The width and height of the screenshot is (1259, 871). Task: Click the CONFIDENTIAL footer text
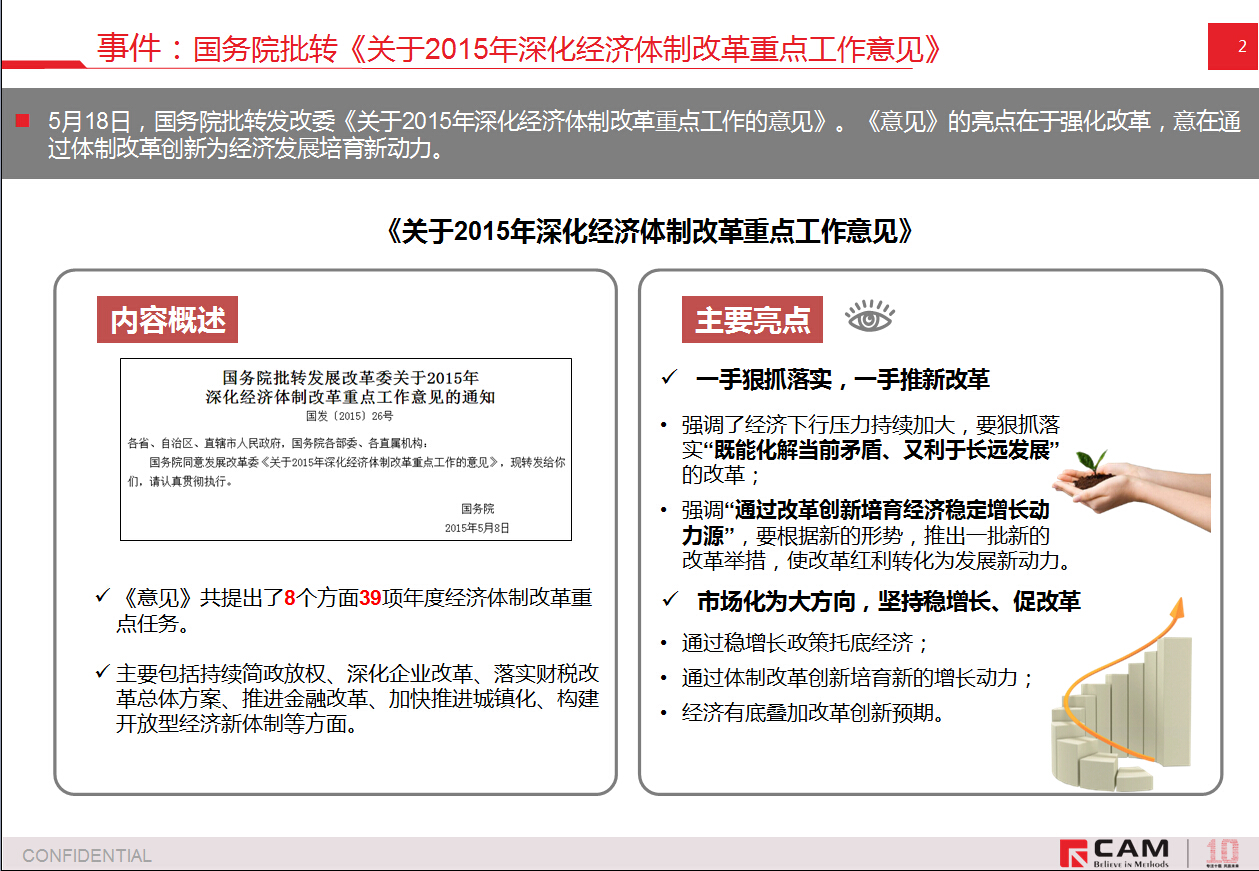(x=87, y=856)
